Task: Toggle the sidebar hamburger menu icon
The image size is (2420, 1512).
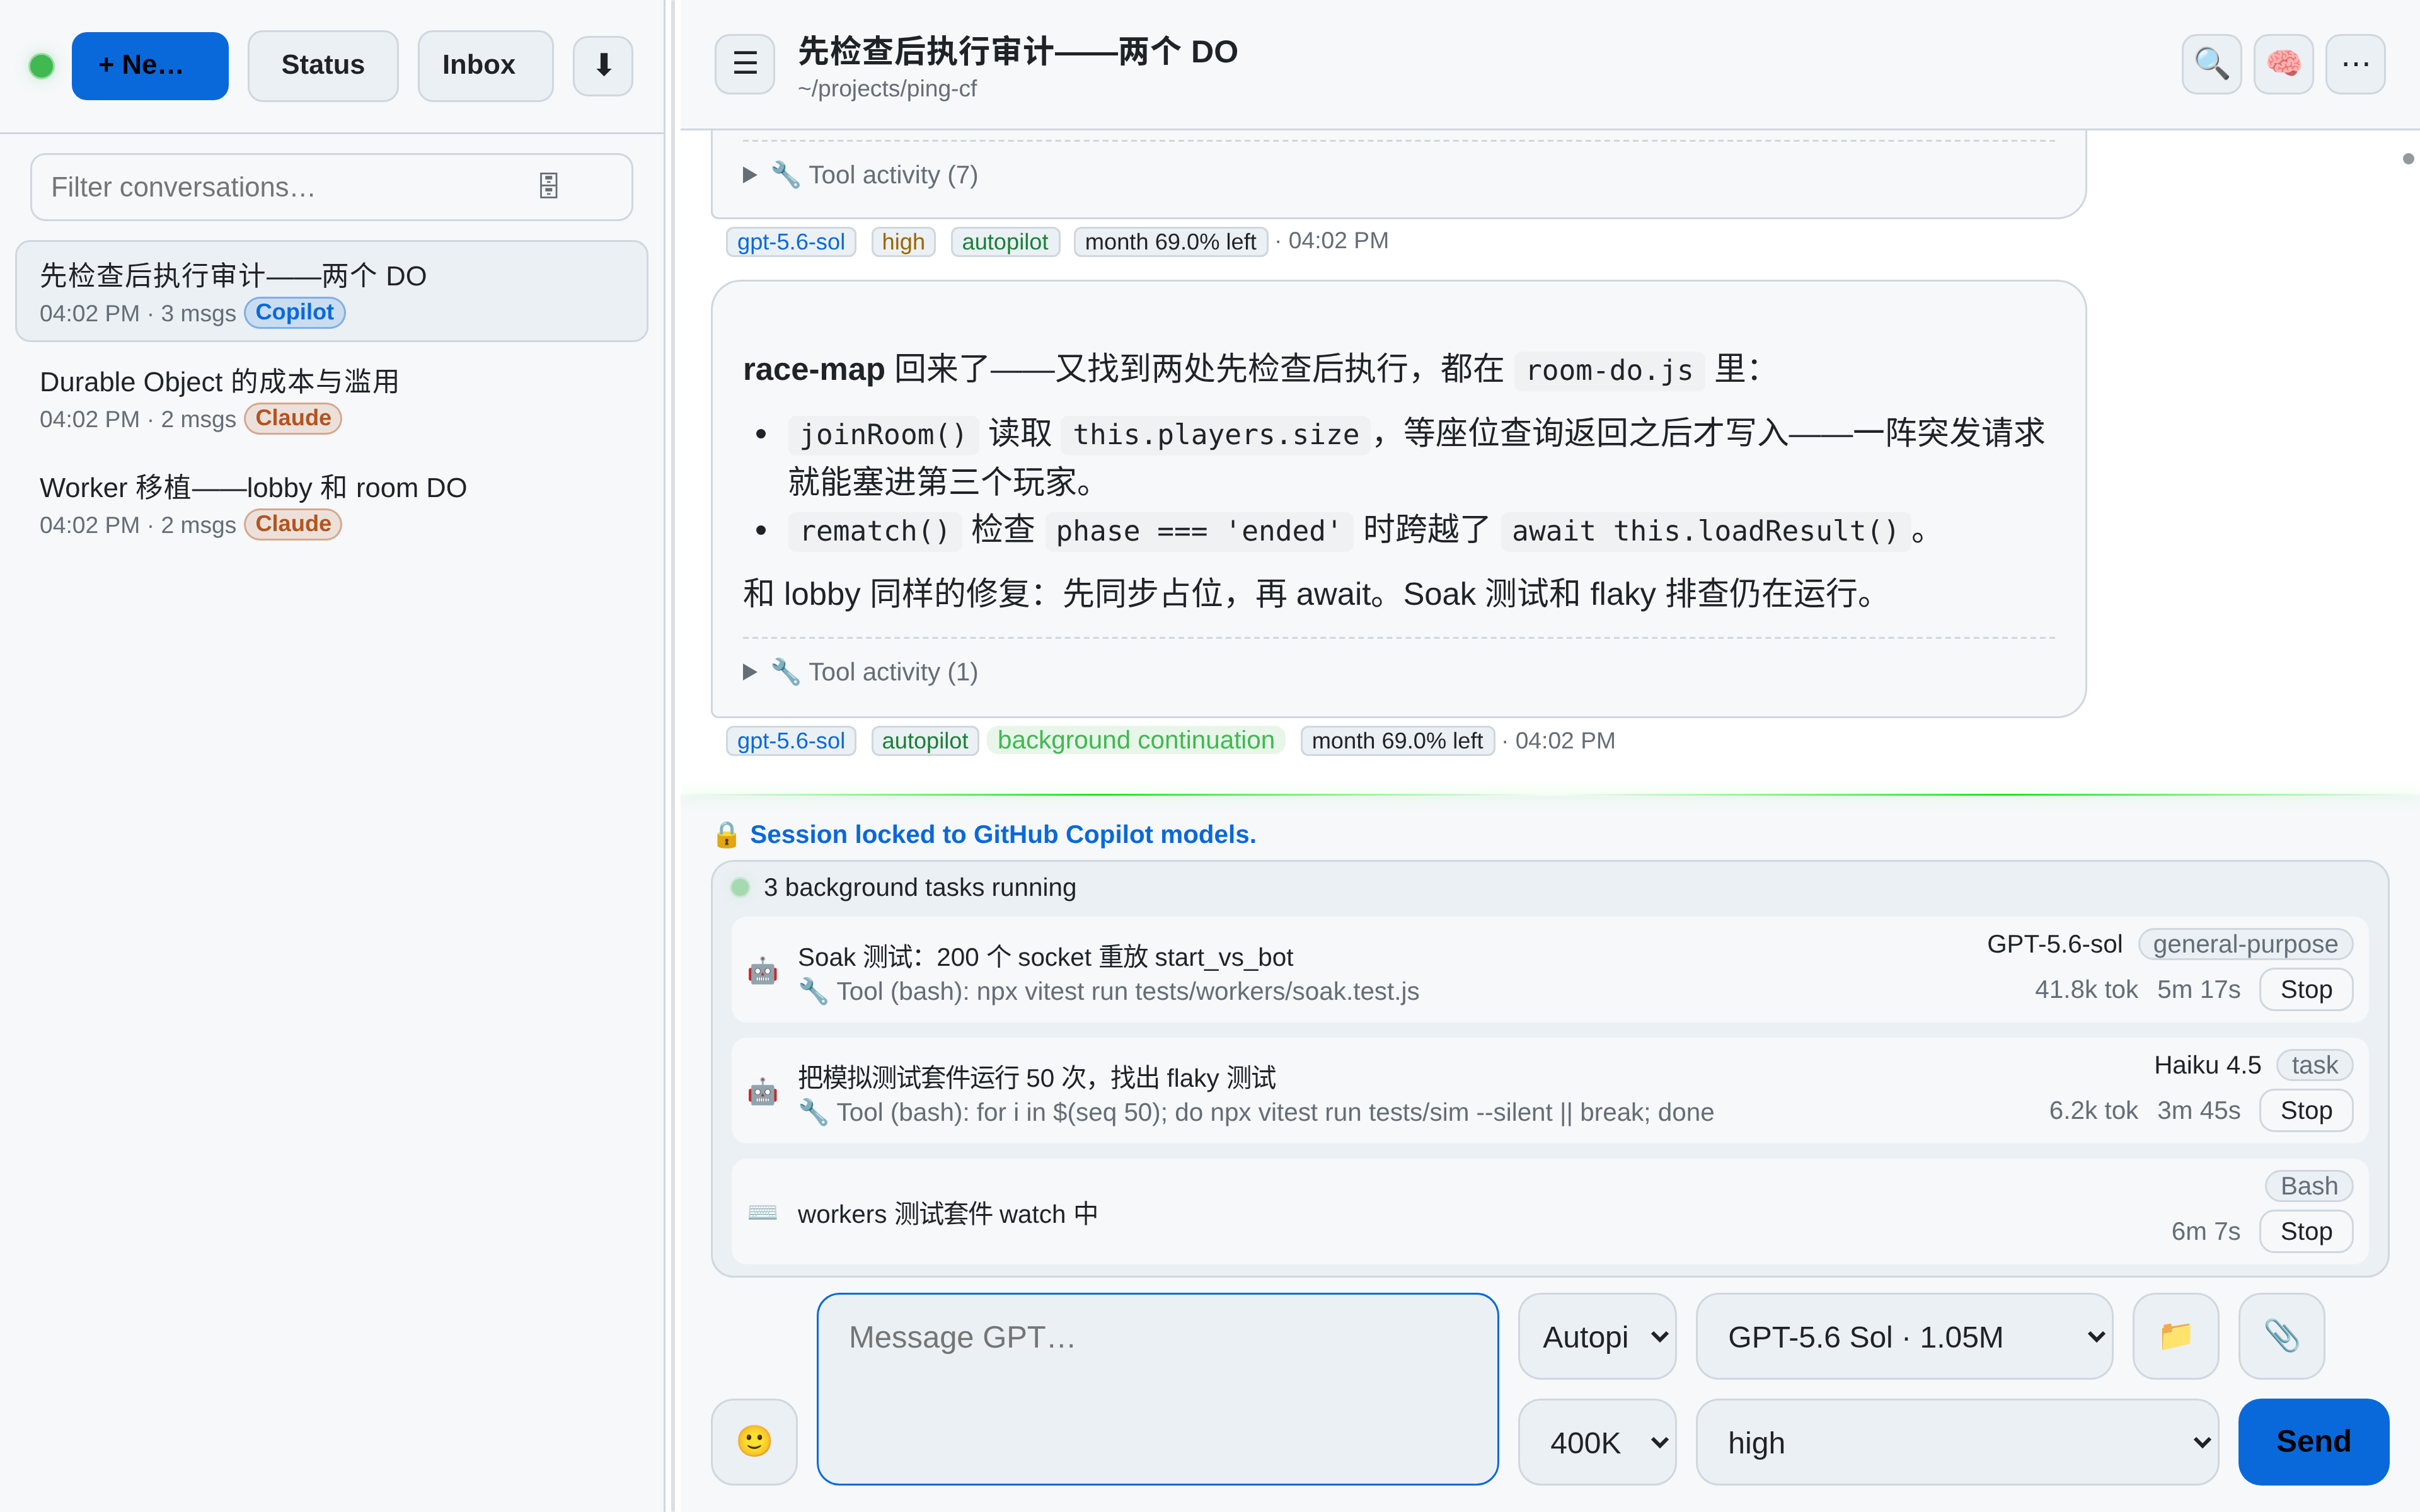Action: coord(745,64)
